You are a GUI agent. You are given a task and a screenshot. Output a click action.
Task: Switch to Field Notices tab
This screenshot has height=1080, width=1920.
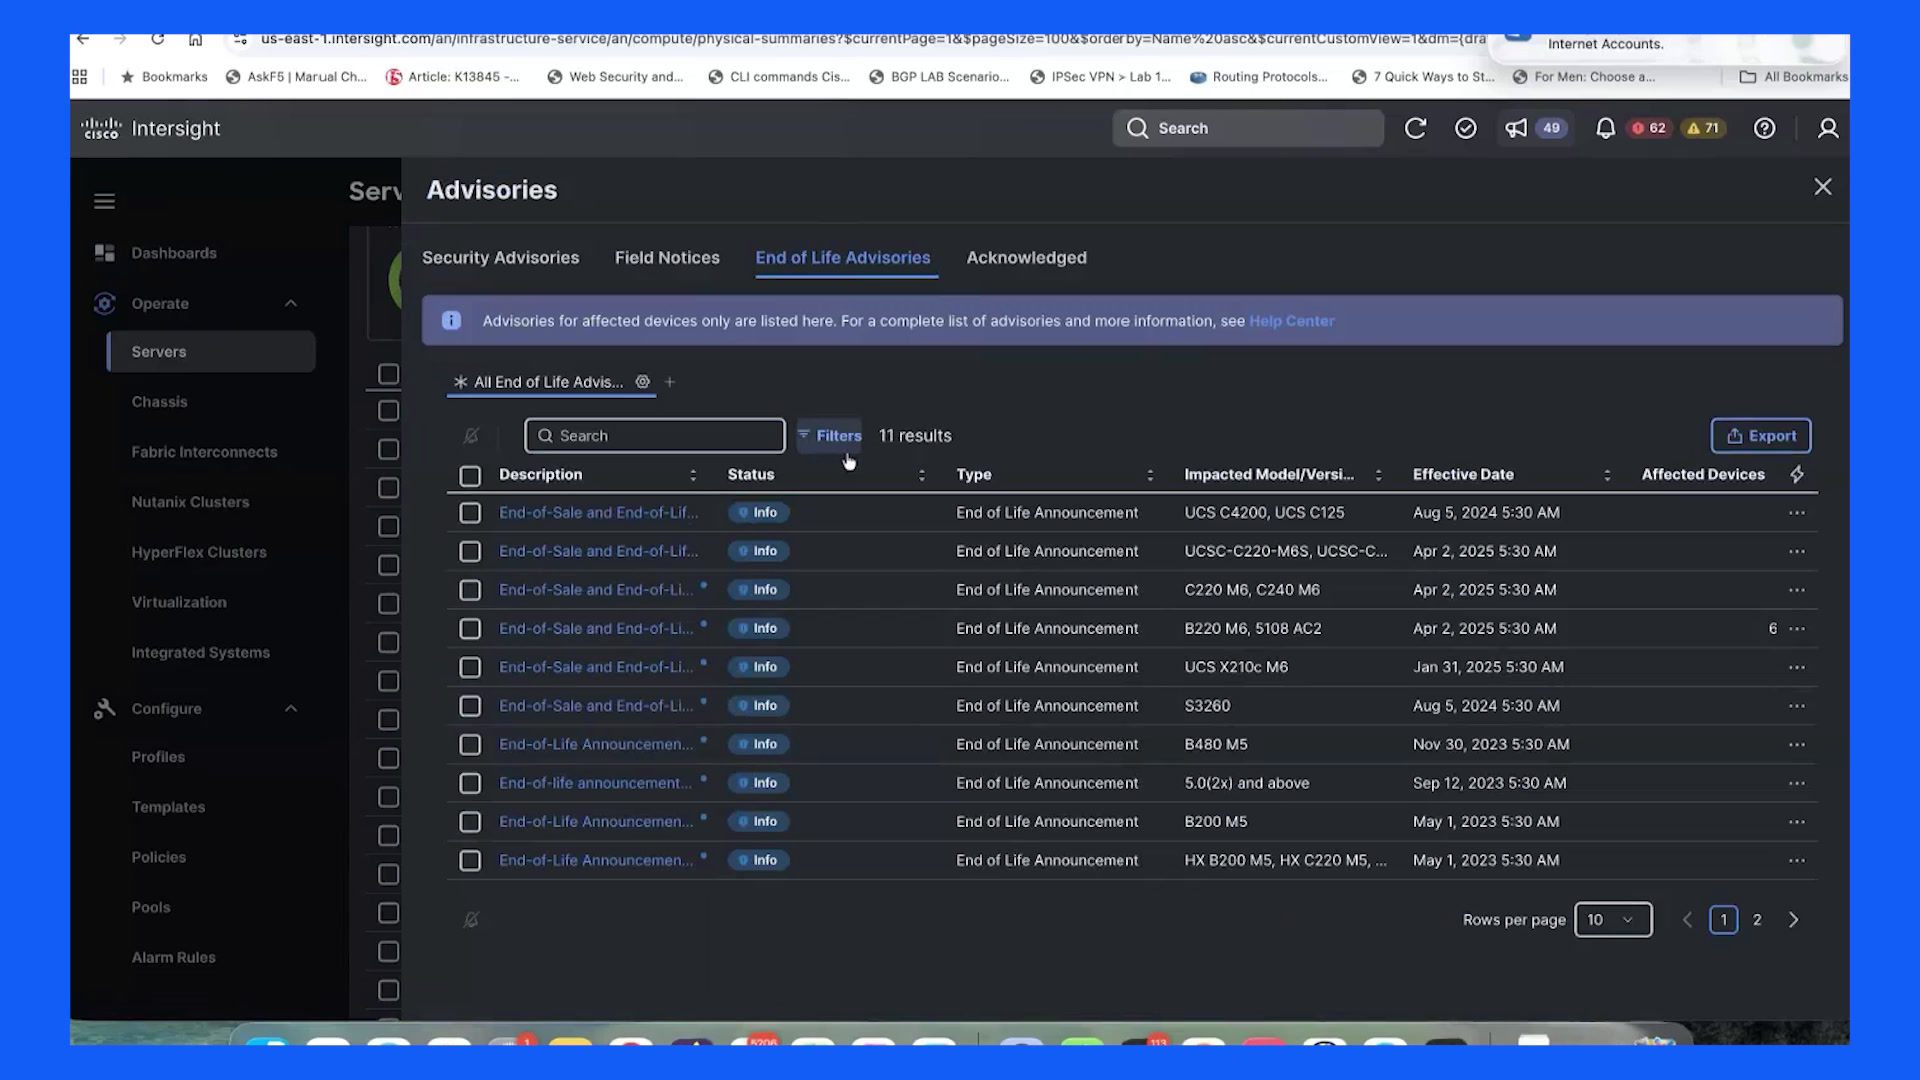pyautogui.click(x=667, y=257)
